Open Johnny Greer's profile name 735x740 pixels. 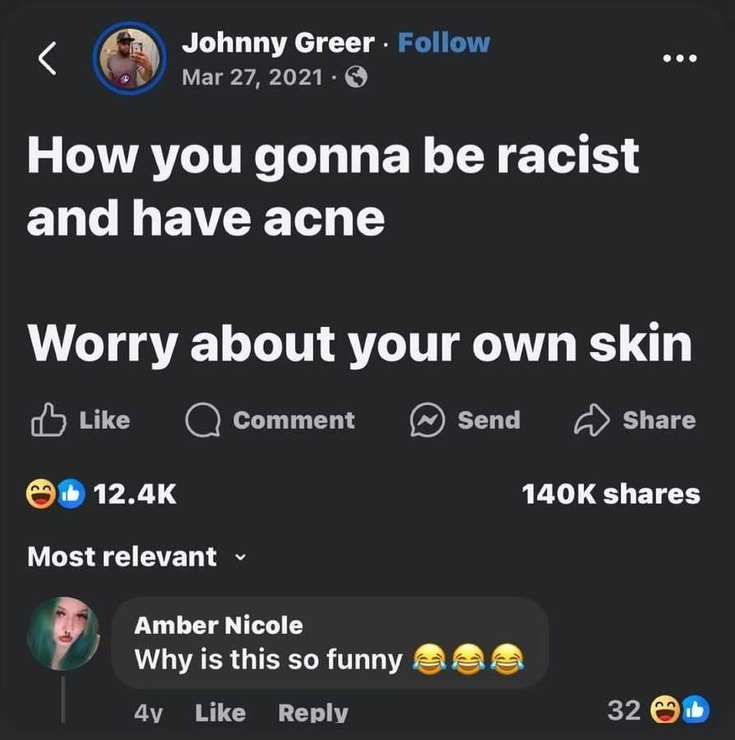coord(278,43)
